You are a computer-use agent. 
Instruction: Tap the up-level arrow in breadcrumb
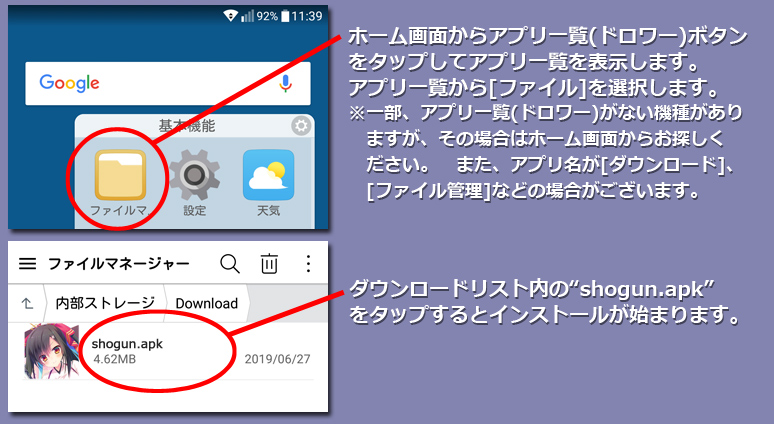tap(27, 303)
